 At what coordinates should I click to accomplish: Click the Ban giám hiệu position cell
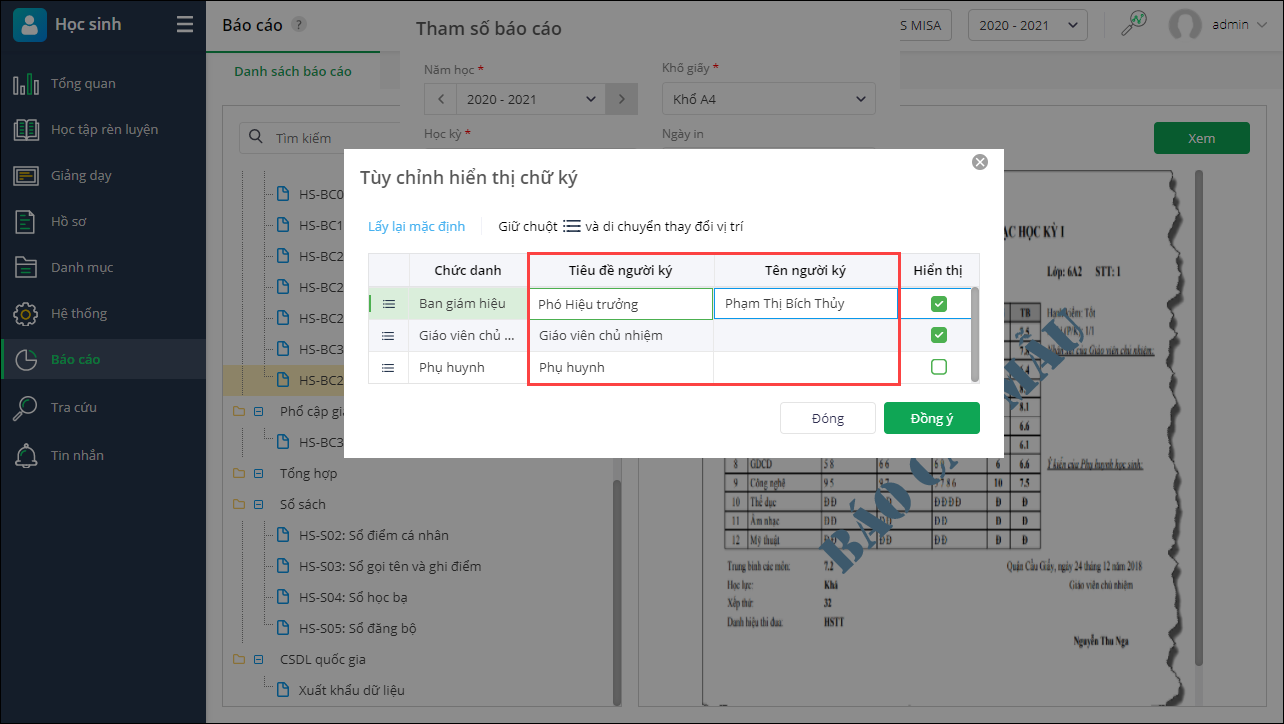point(468,304)
